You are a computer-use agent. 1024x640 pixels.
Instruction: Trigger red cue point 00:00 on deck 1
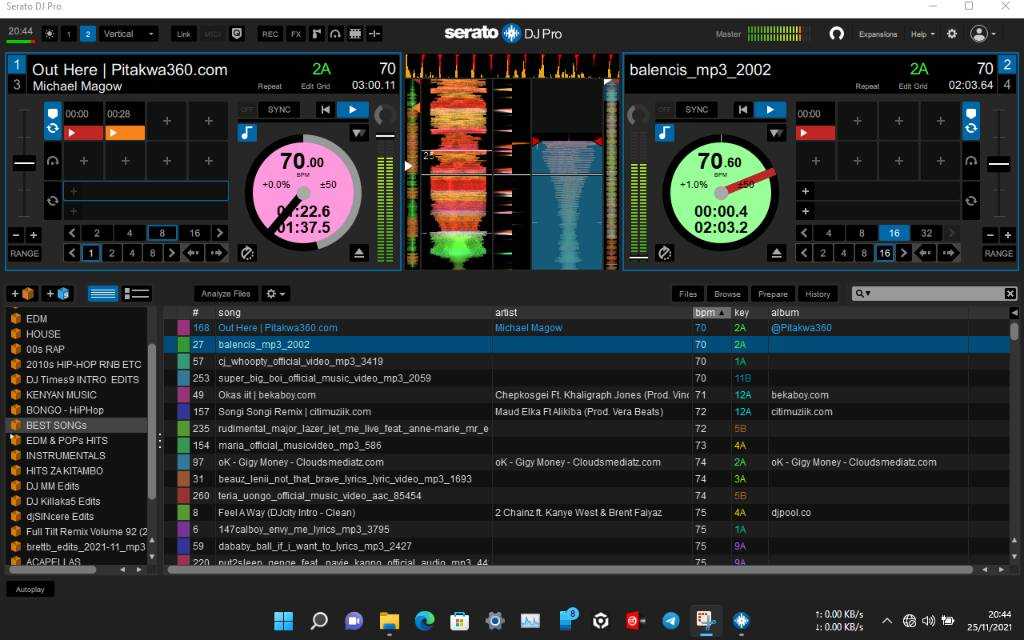tap(83, 133)
